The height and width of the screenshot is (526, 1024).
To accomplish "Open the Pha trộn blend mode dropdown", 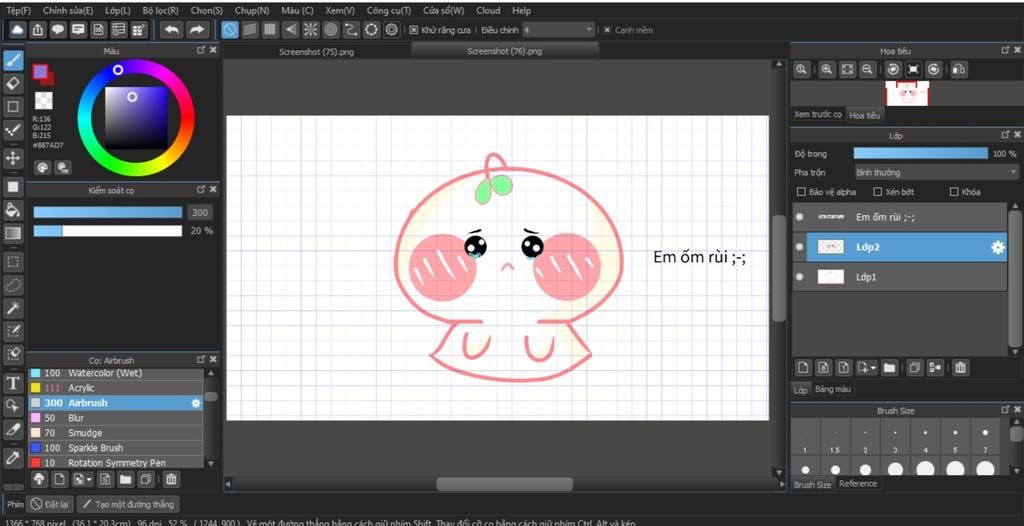I will (934, 173).
